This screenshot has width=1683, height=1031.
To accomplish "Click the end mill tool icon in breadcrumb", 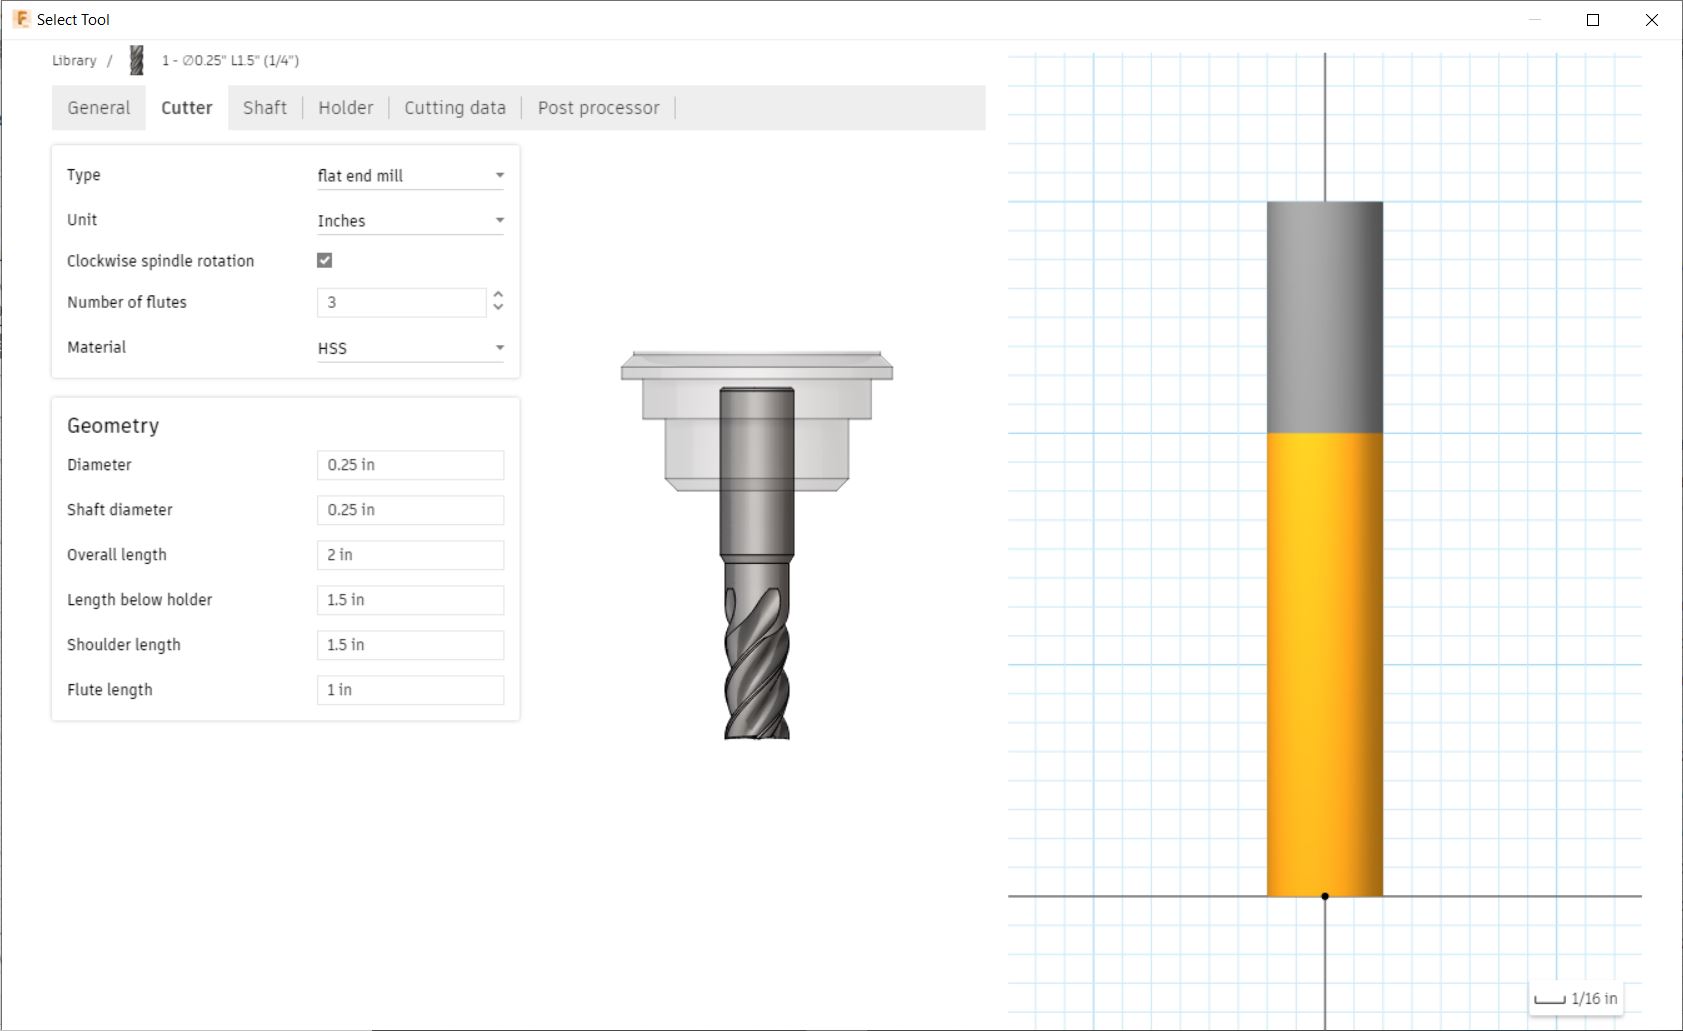I will click(137, 61).
